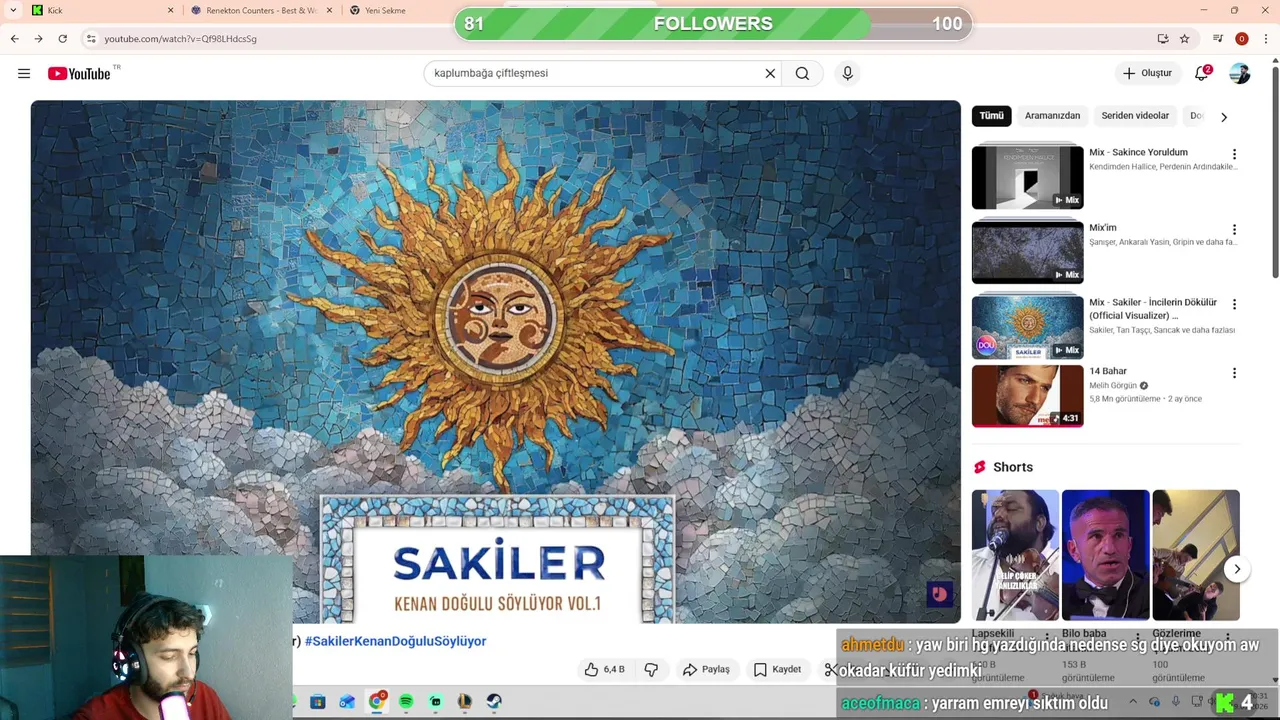Open the Mix - Sakince Yoruldum thumbnail

(x=1027, y=177)
